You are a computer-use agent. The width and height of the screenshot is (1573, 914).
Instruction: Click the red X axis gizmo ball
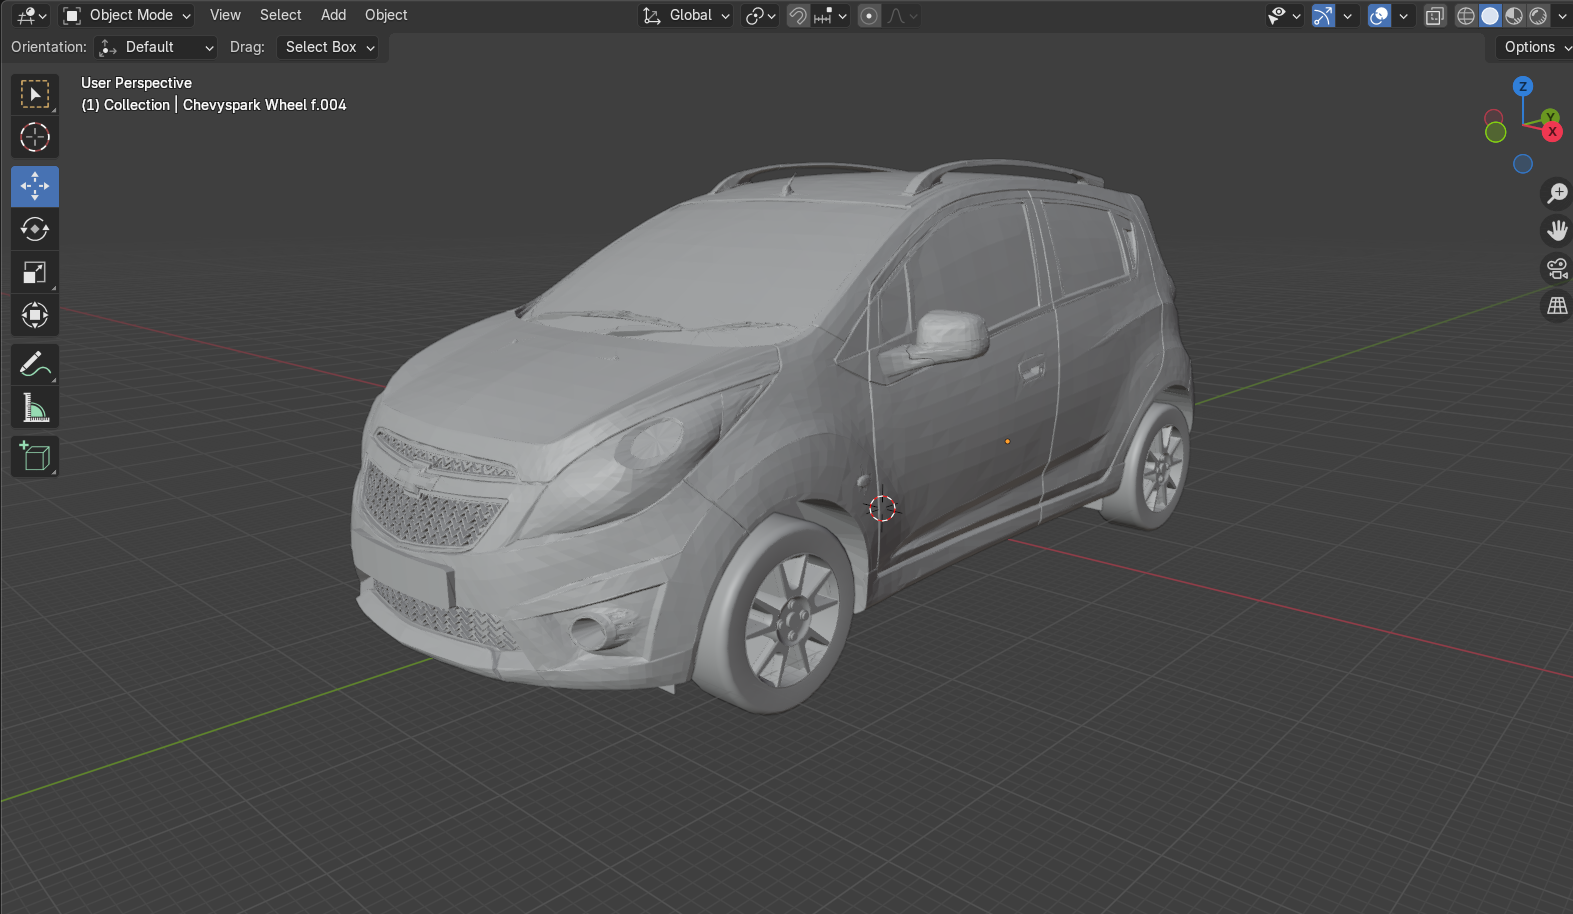(1552, 132)
